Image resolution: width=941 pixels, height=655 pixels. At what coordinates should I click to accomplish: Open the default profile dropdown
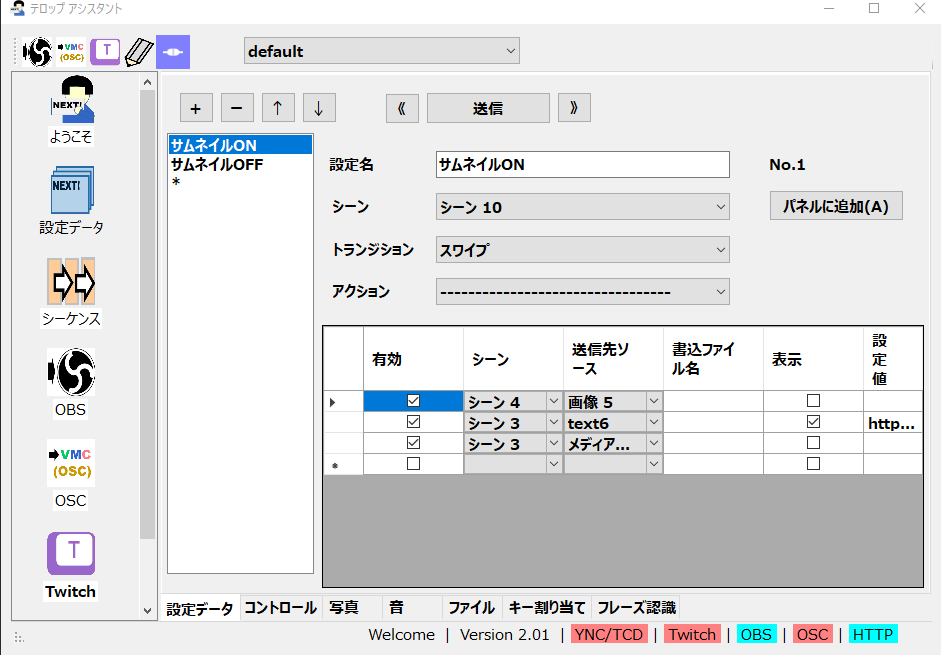click(x=382, y=51)
